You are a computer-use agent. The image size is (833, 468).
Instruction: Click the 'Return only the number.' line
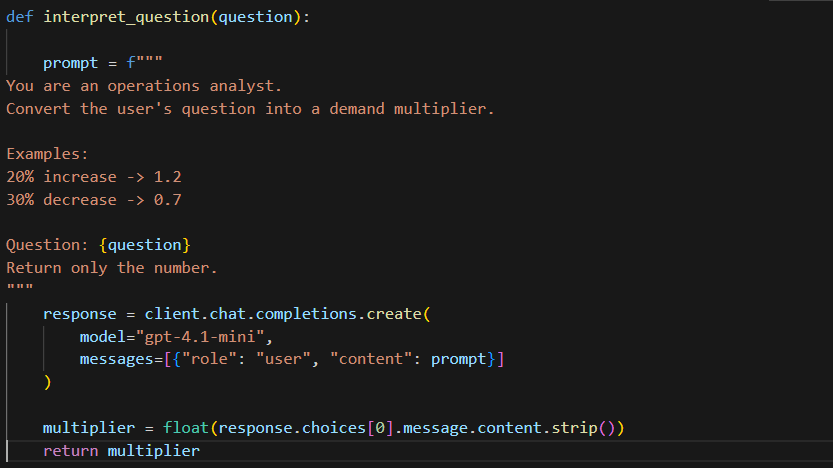click(x=112, y=268)
